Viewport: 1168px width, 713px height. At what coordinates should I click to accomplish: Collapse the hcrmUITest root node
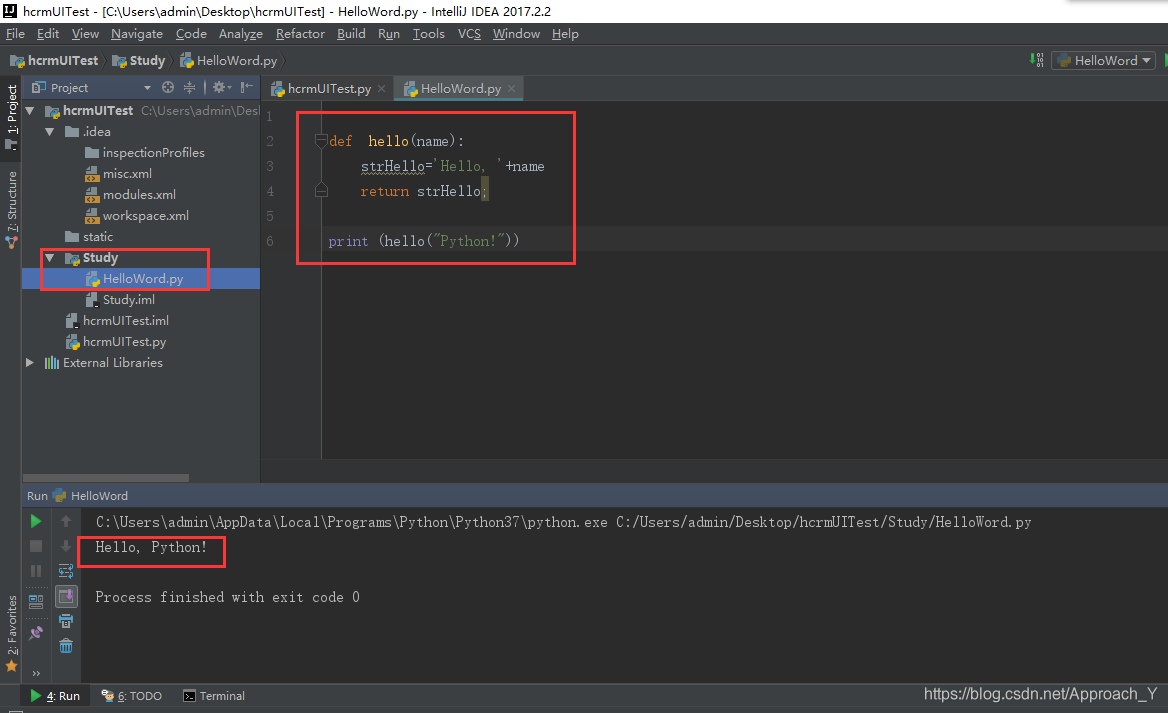[30, 111]
